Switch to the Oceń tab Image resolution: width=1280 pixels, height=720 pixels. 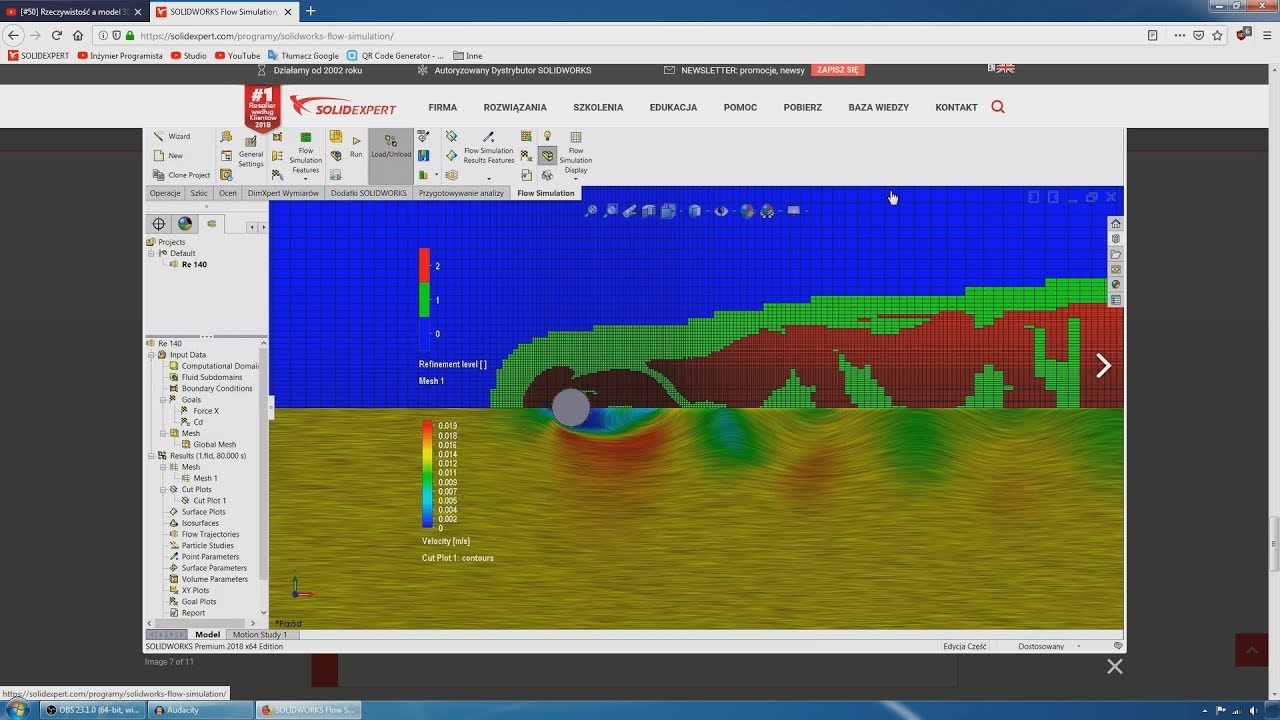coord(228,193)
